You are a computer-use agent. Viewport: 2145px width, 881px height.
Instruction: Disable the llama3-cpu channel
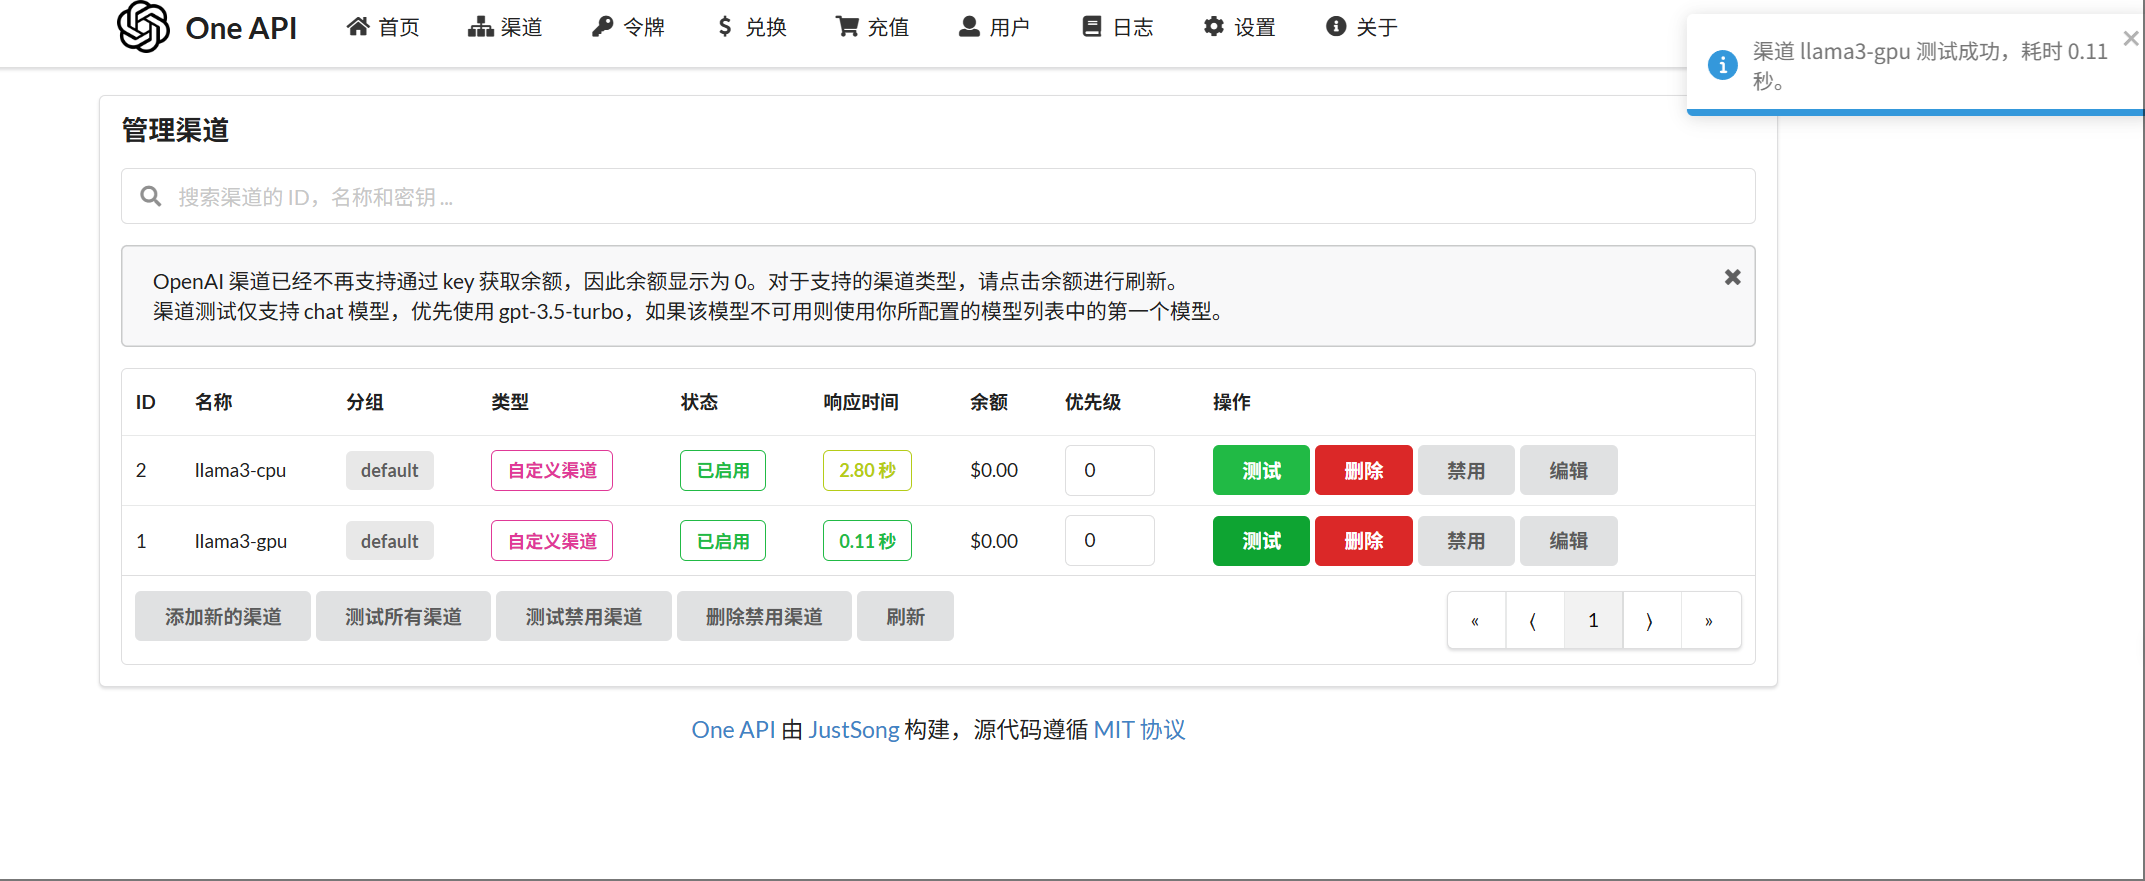pos(1465,470)
